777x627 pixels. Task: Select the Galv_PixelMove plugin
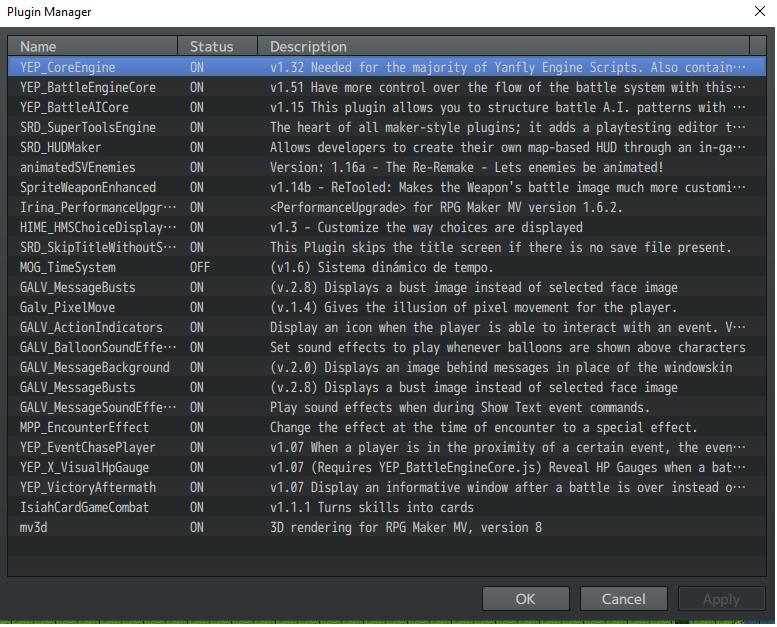(387, 307)
